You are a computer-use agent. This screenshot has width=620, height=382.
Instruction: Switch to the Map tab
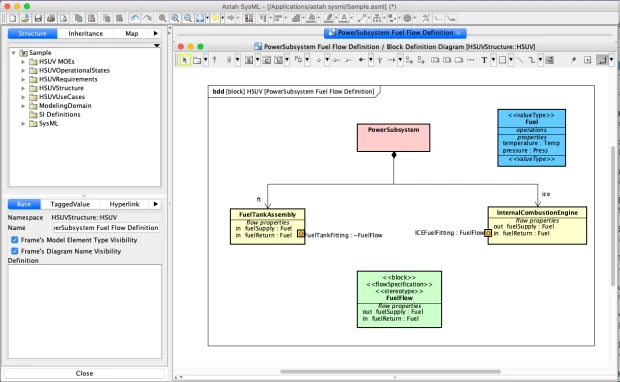(132, 34)
